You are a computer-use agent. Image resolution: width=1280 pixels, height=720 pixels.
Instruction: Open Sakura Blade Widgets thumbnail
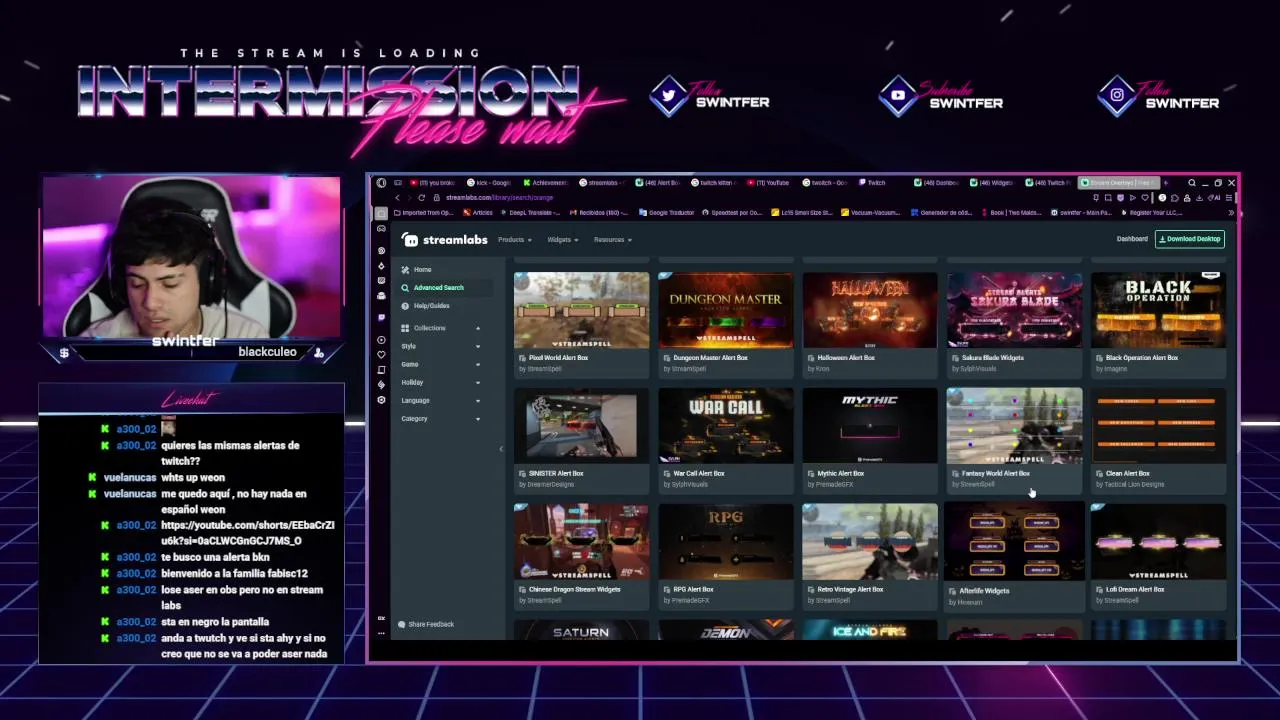point(1014,310)
